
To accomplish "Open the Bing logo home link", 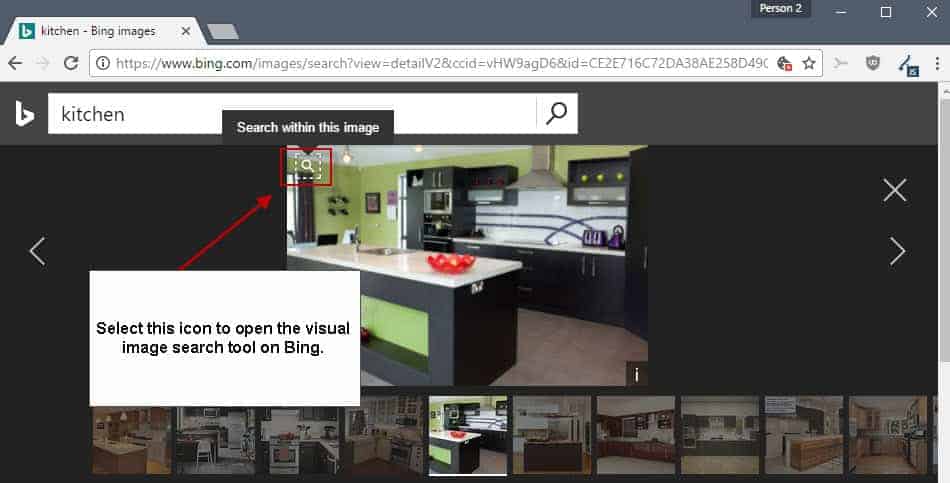I will tap(25, 114).
